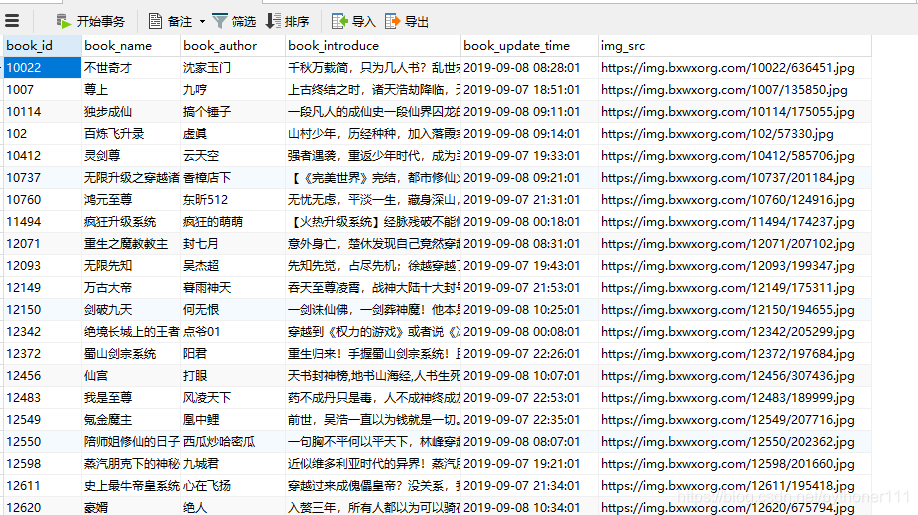The width and height of the screenshot is (918, 515).
Task: Click the book name 仙宫
Action: click(96, 376)
